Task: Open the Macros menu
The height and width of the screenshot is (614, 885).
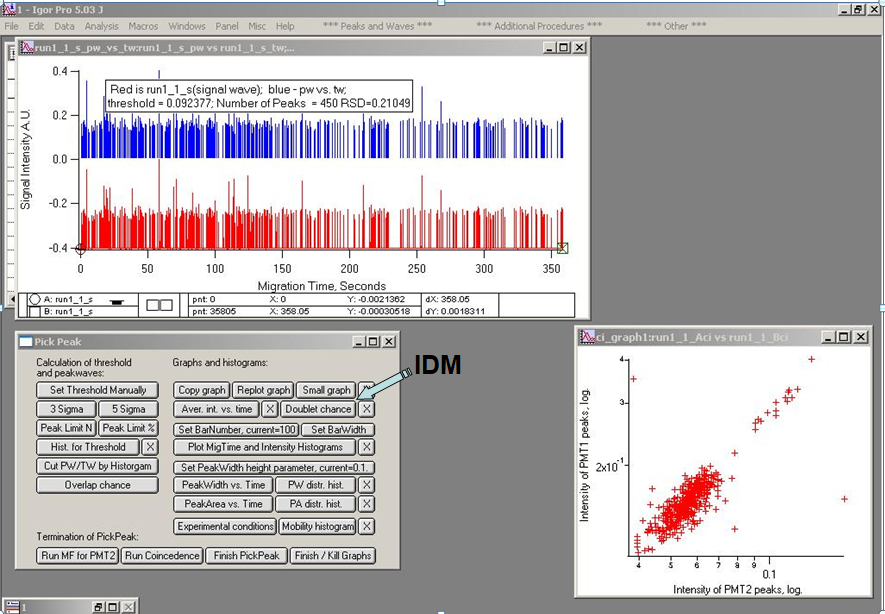Action: (143, 26)
